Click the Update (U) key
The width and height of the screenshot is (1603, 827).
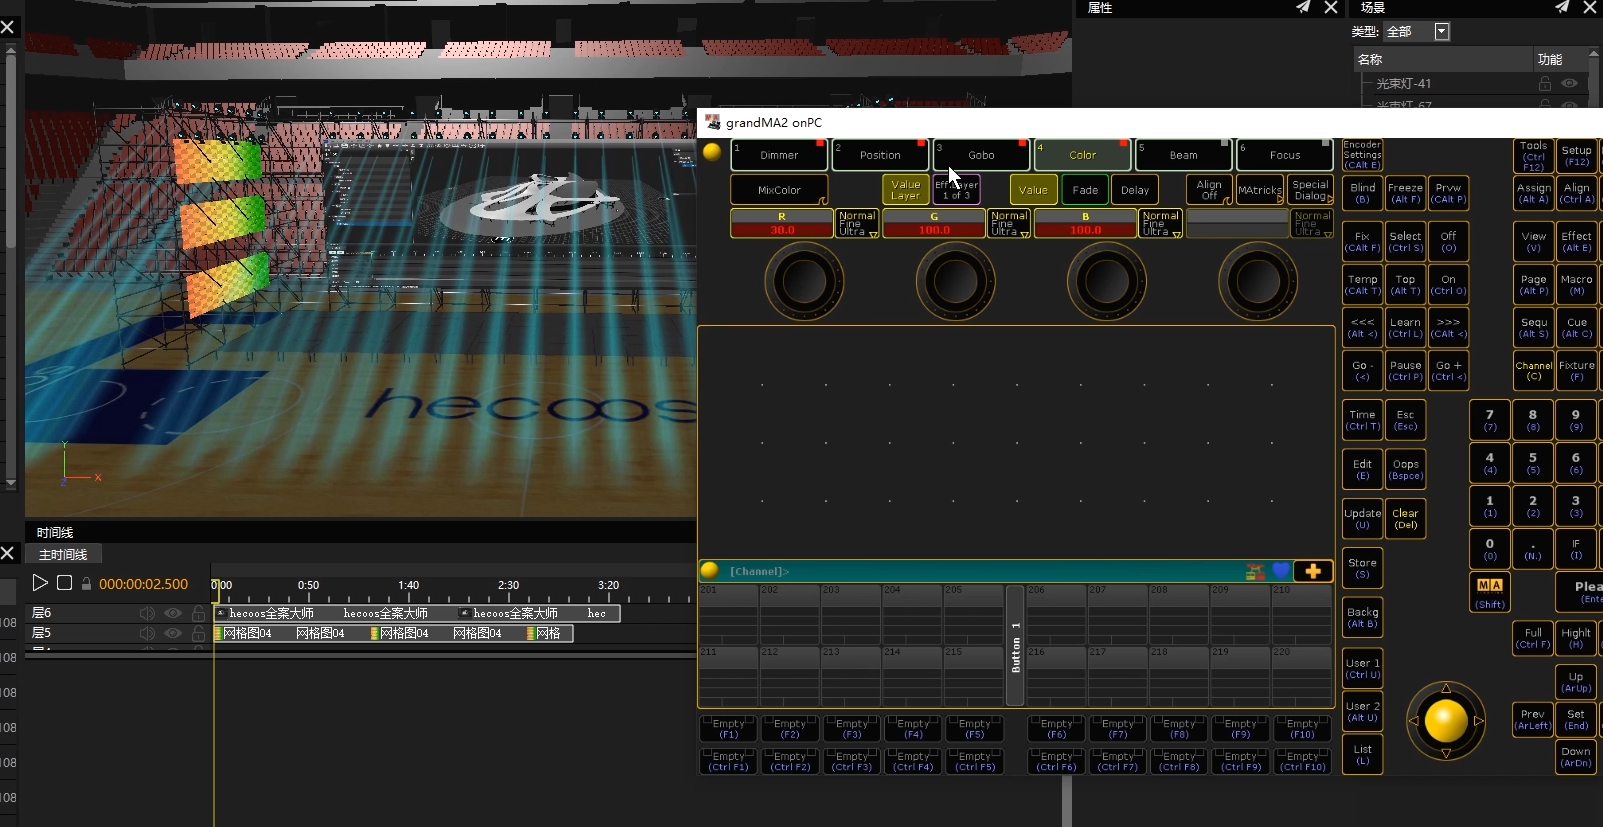pyautogui.click(x=1362, y=518)
